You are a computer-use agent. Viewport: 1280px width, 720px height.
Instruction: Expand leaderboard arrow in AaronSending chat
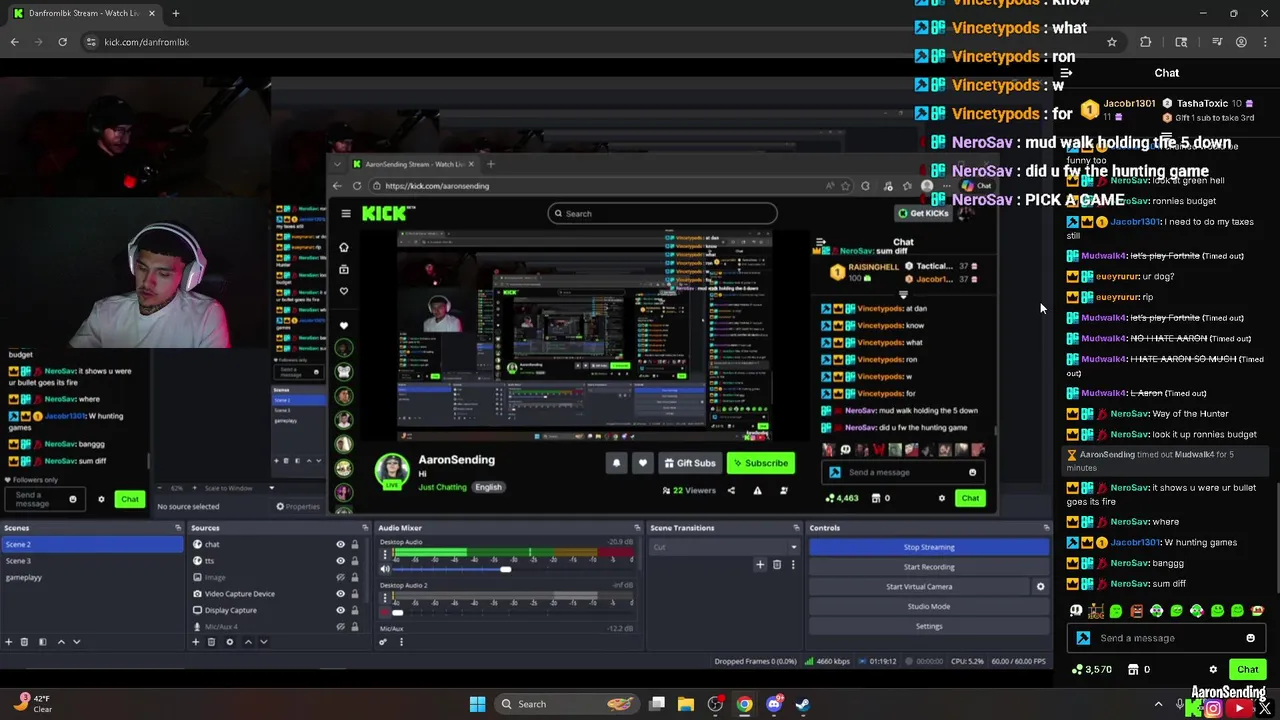(x=903, y=295)
